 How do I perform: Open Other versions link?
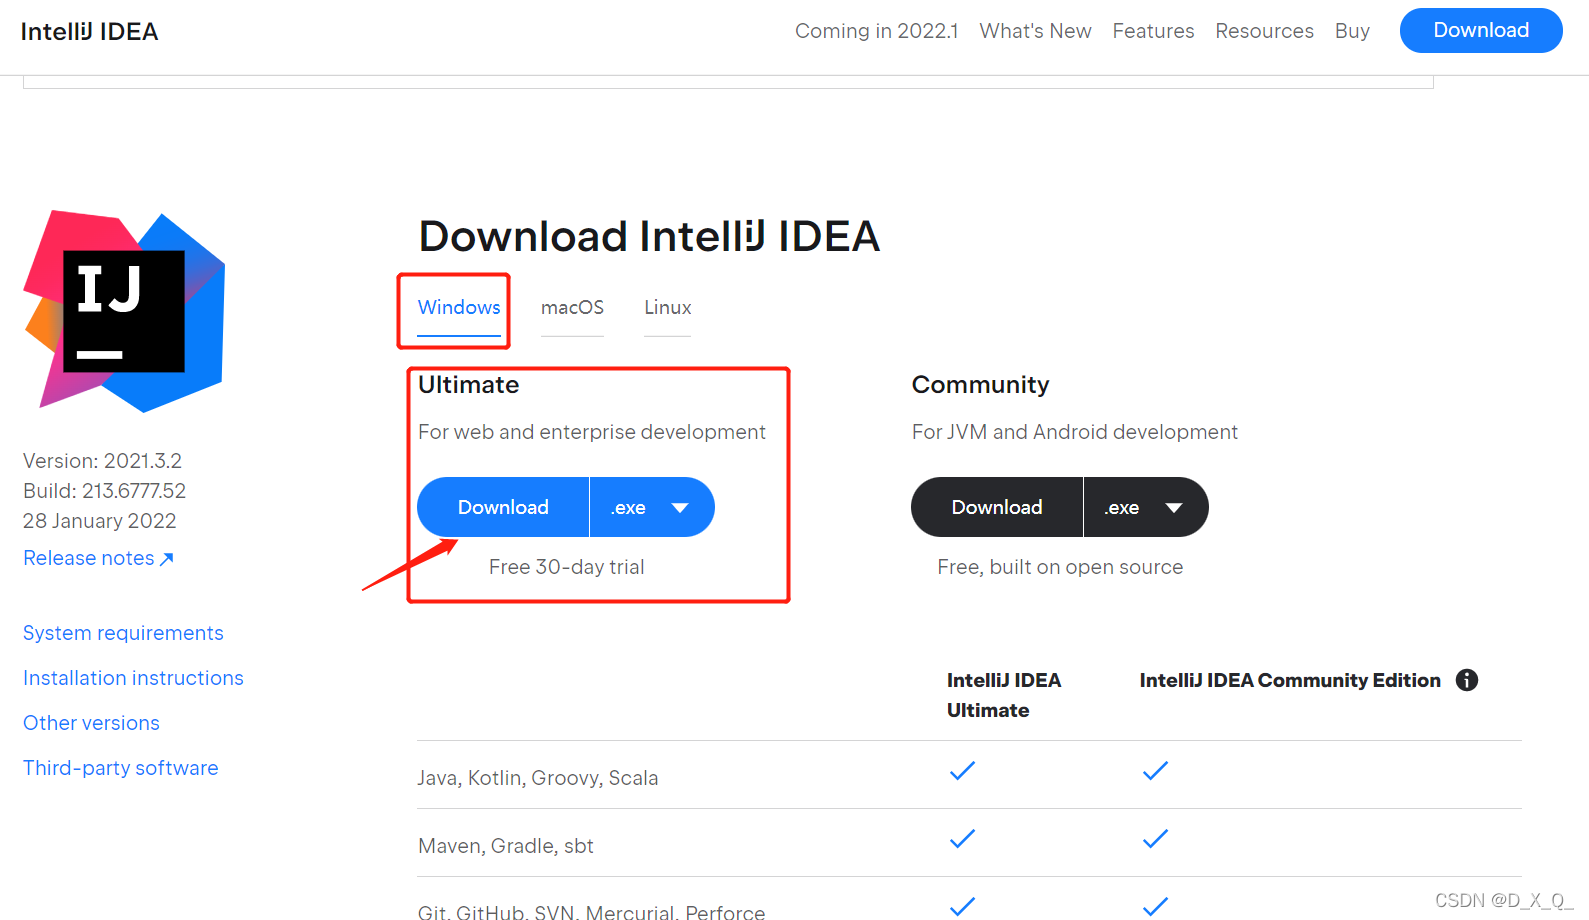91,723
